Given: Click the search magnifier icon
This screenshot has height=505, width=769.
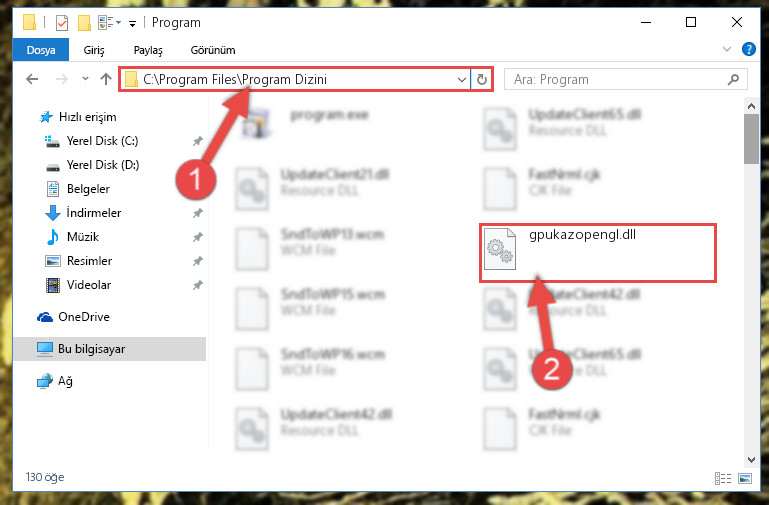Looking at the screenshot, I should [733, 79].
